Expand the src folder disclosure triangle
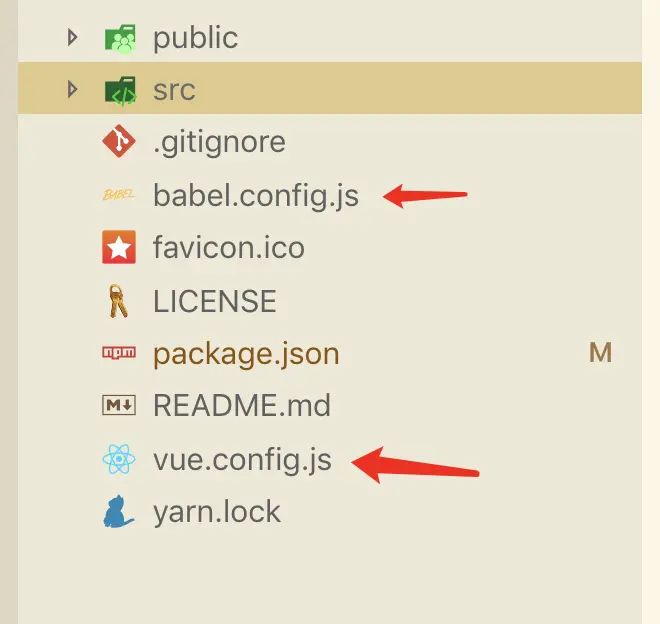 [71, 90]
